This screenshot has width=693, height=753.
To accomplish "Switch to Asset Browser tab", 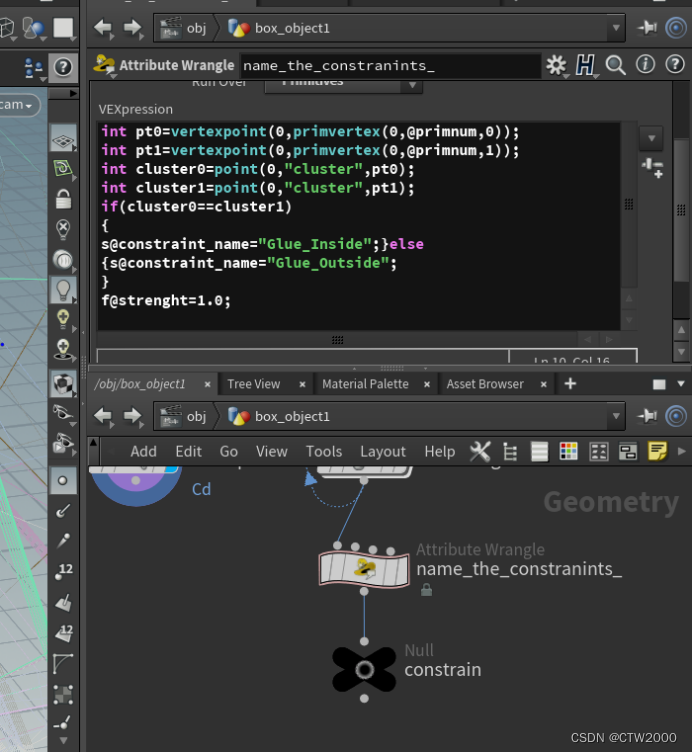I will click(x=485, y=384).
